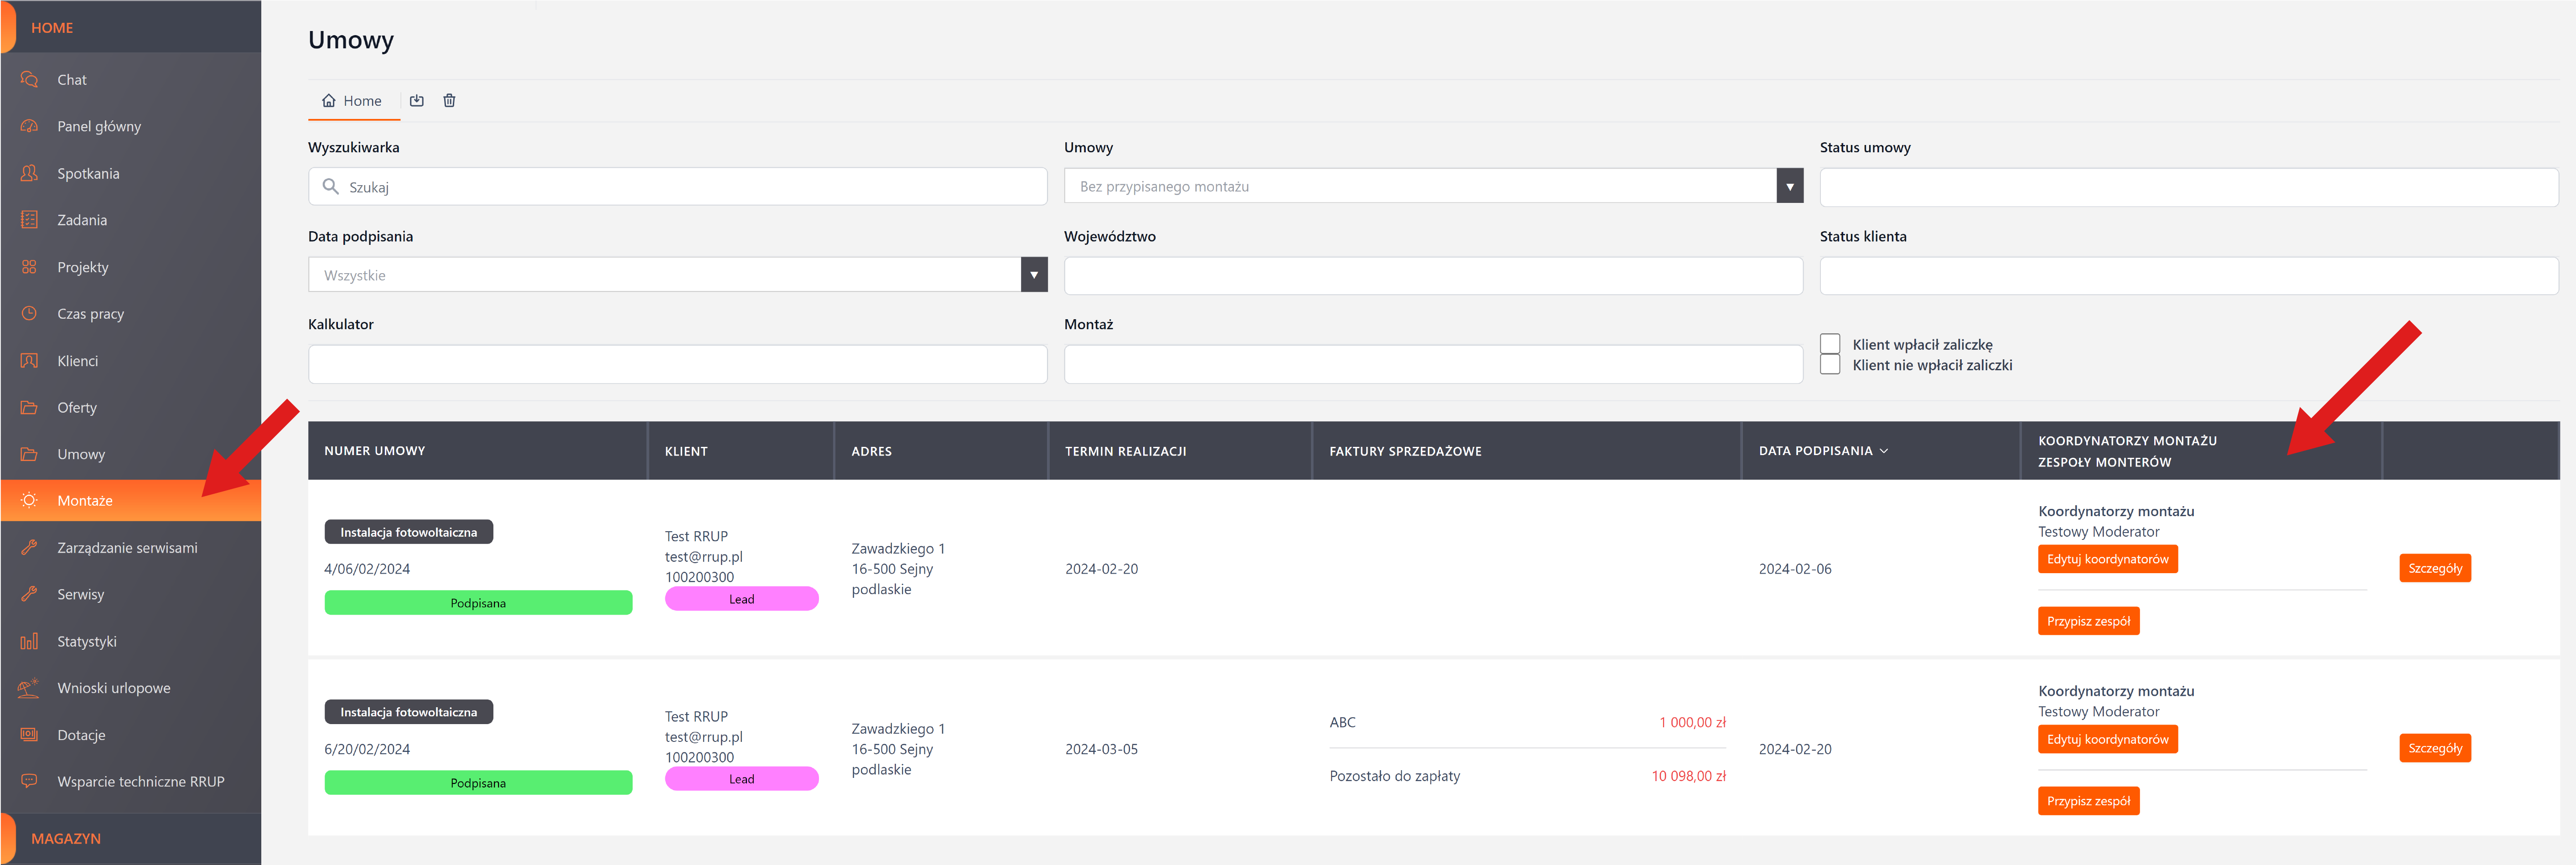Open Chat from the sidebar icon

pos(29,80)
